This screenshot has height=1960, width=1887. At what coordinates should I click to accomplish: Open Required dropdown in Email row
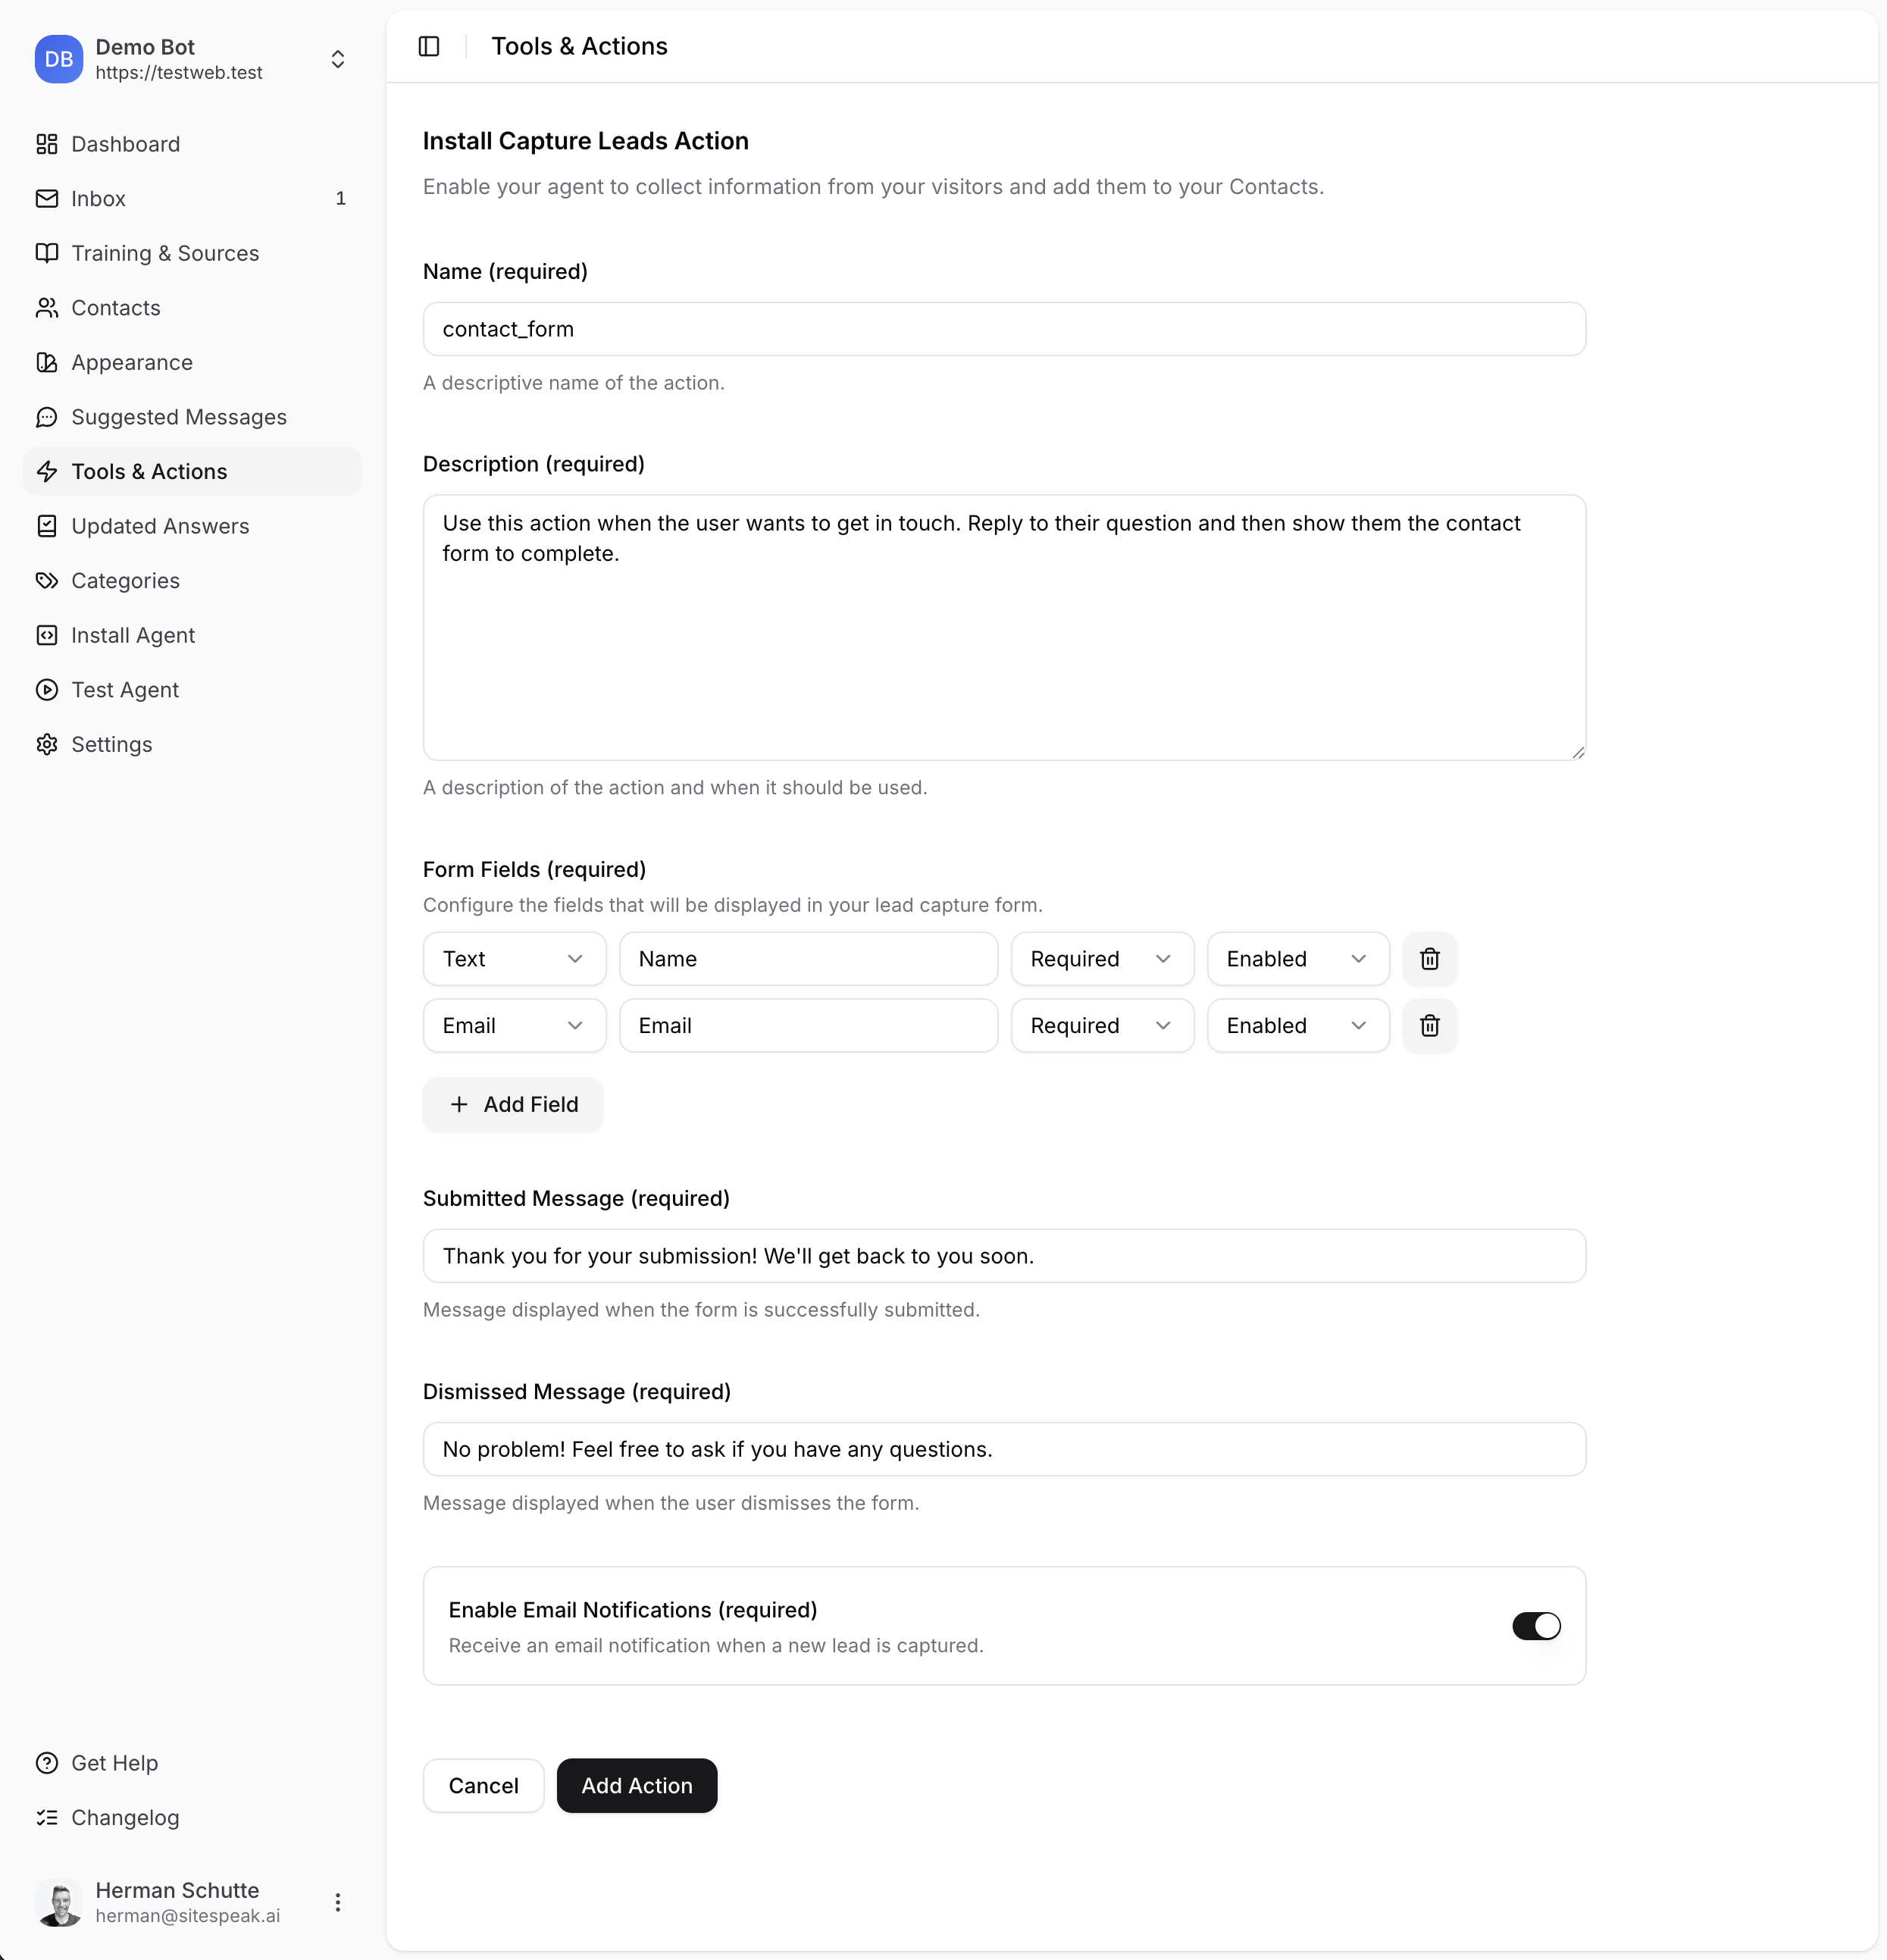pos(1101,1026)
